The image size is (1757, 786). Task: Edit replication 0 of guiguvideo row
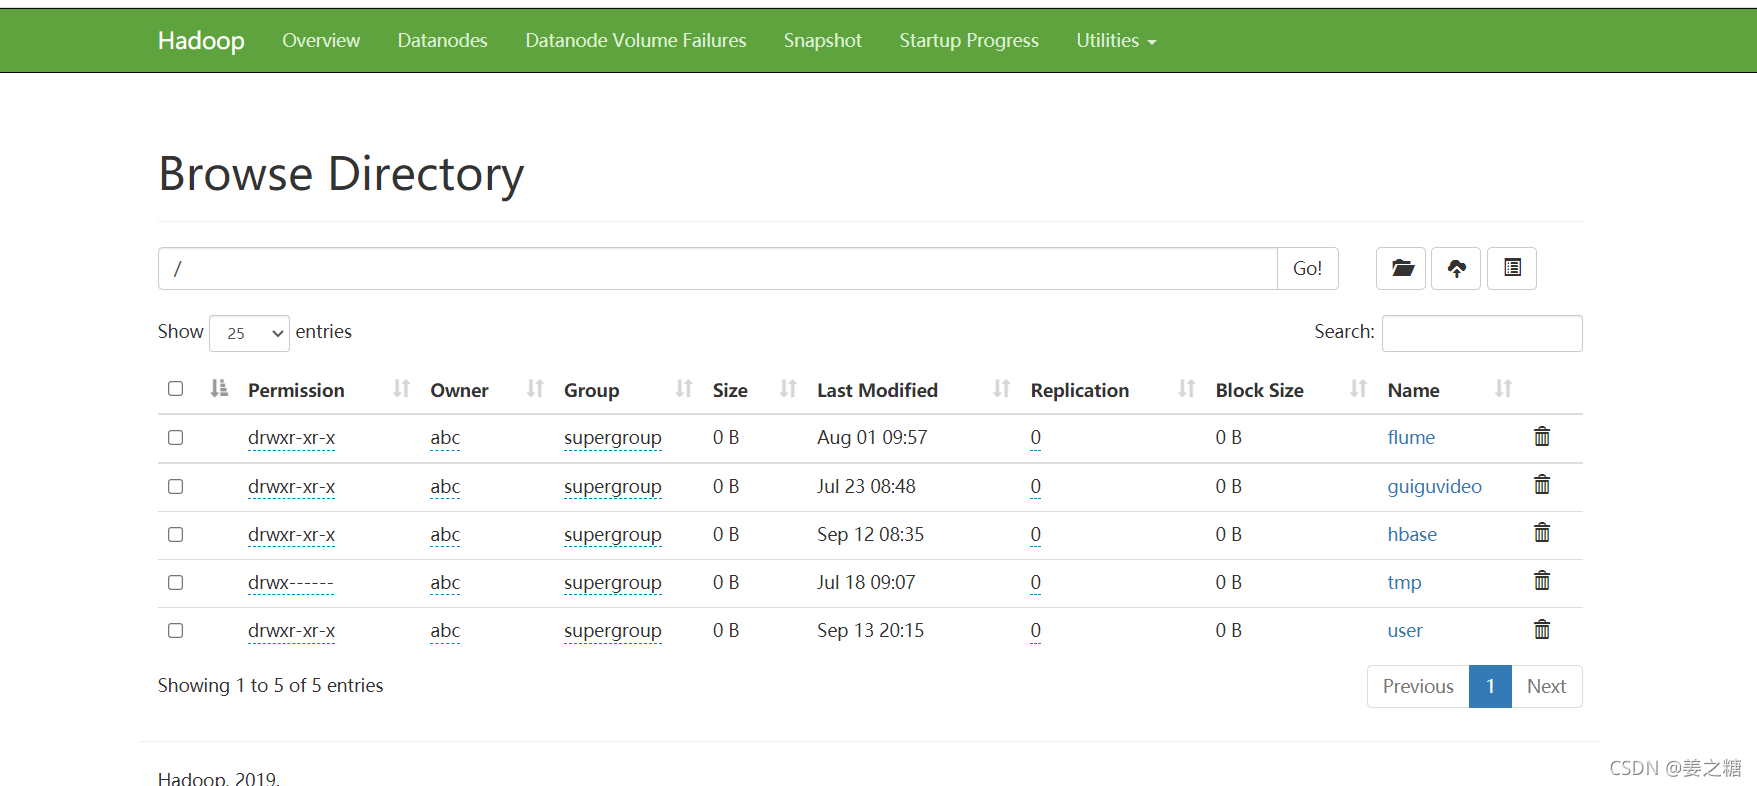pos(1036,486)
